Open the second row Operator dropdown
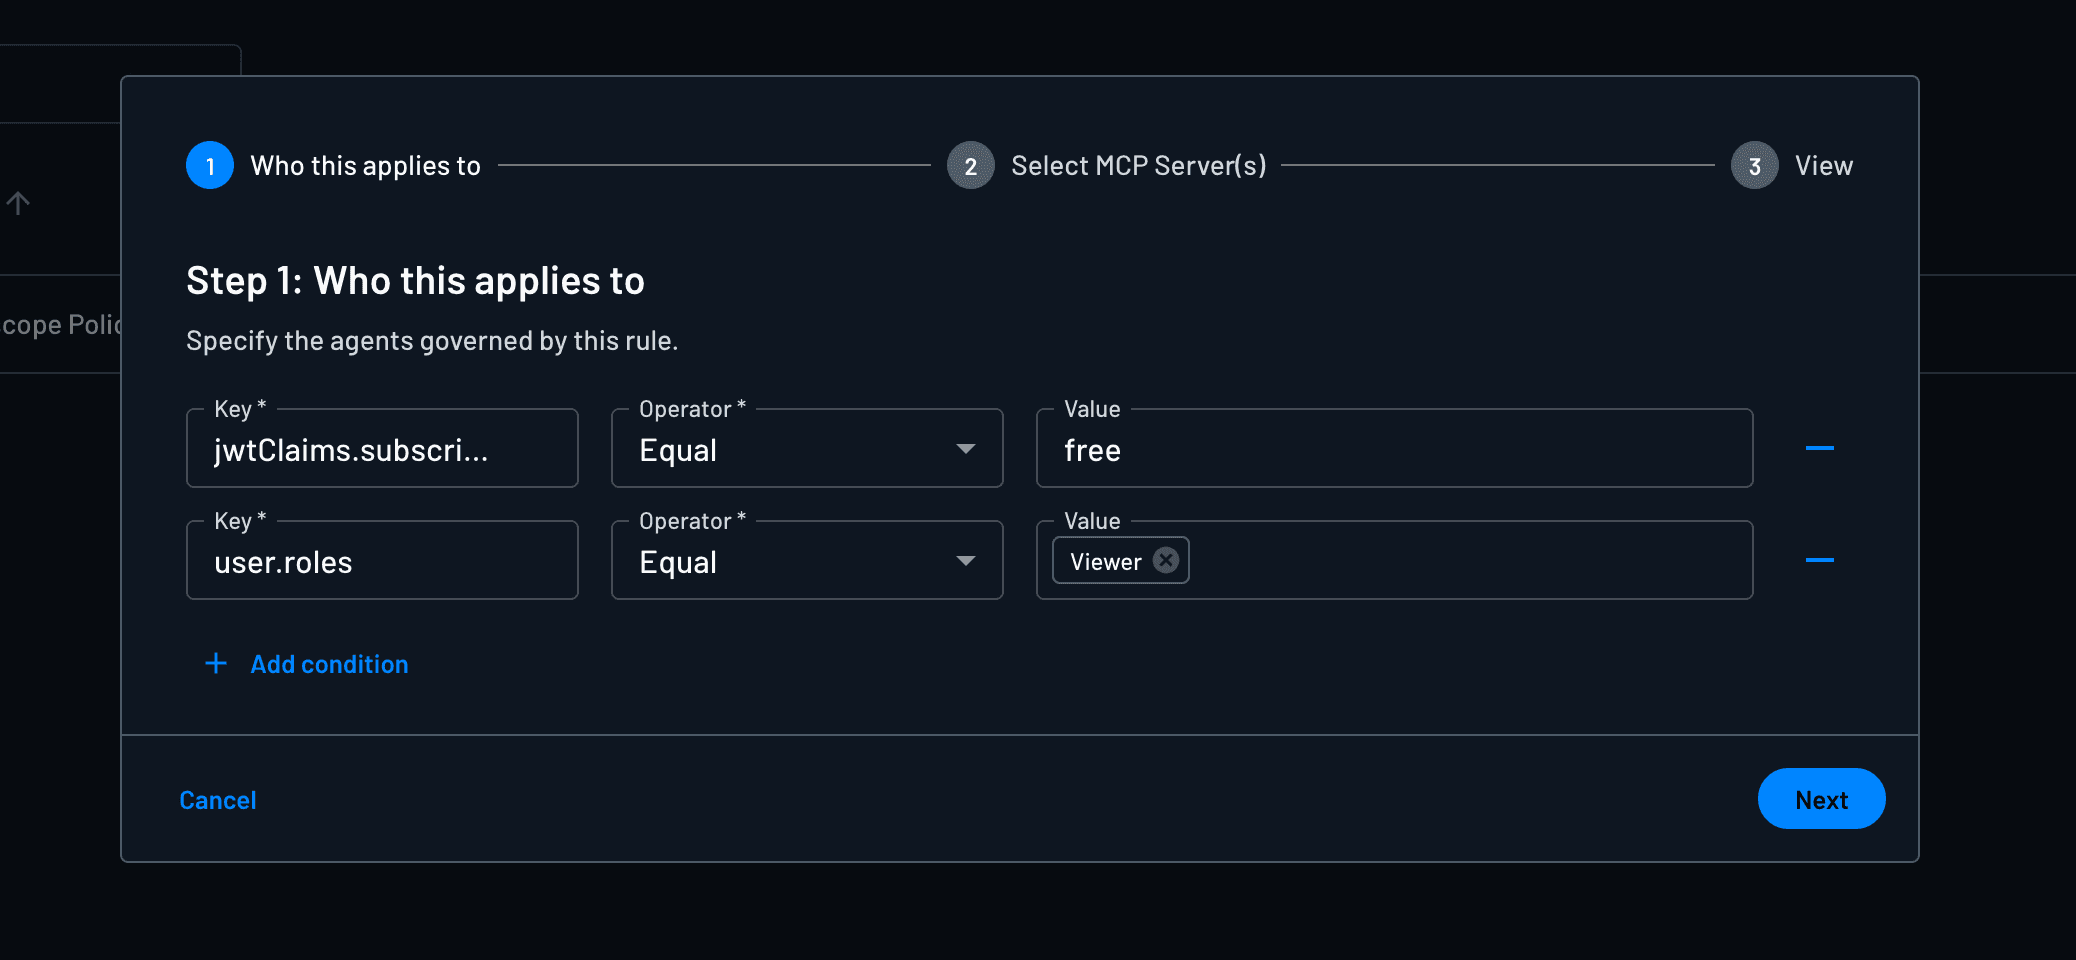 [806, 561]
